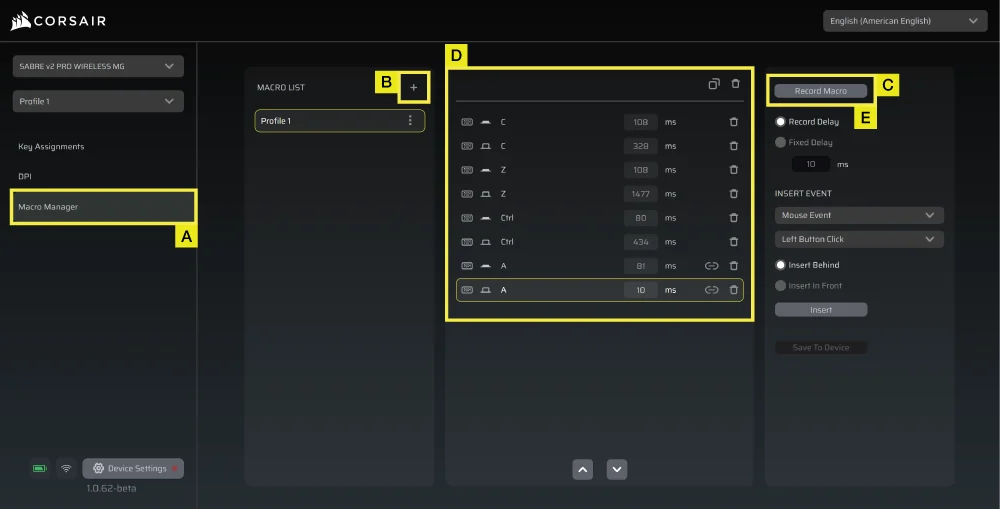Click the green battery status icon
Image resolution: width=1000 pixels, height=509 pixels.
40,468
